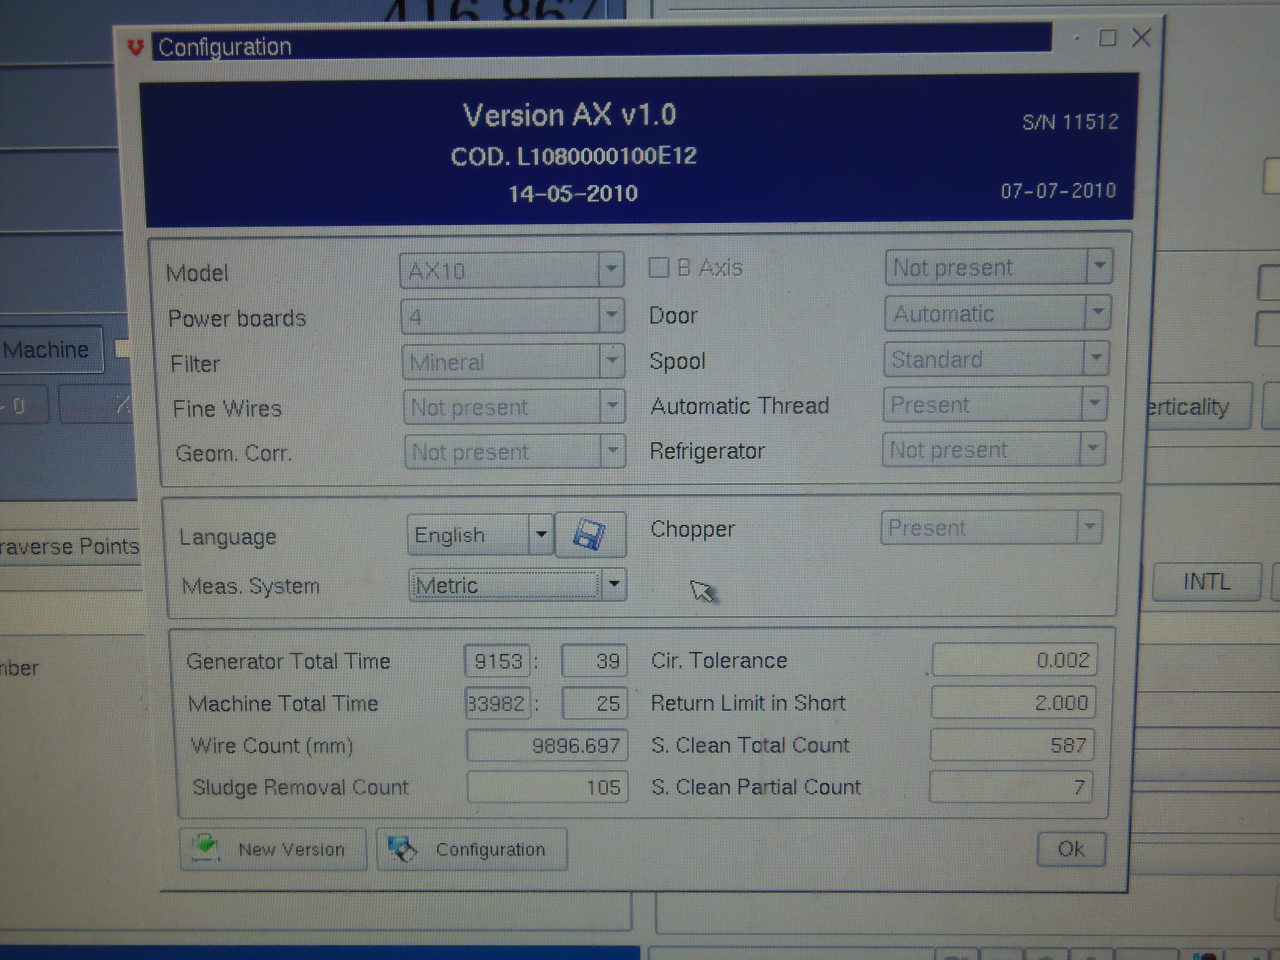
Task: Click Generator Total Time minutes field
Action: [595, 661]
